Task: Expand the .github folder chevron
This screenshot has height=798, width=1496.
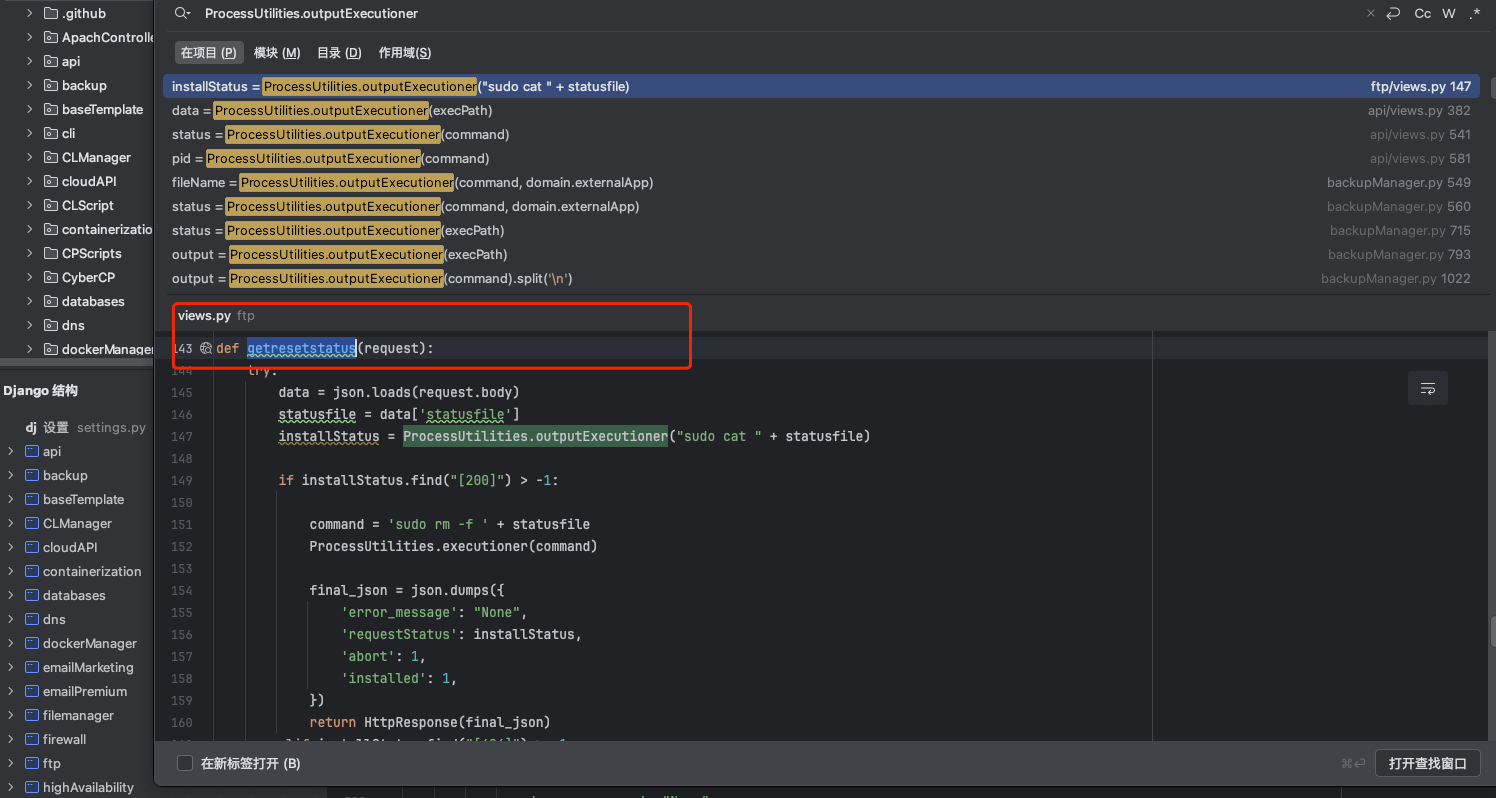Action: (28, 13)
